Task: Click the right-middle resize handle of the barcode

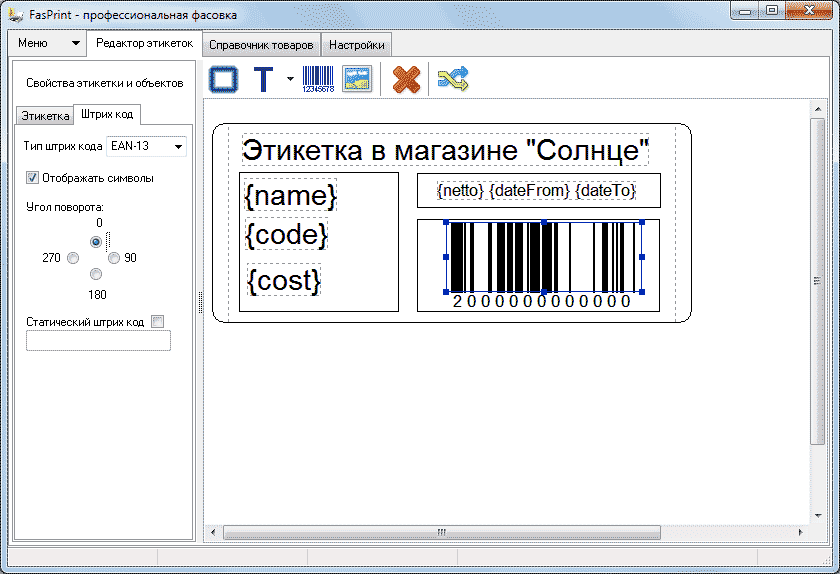Action: pyautogui.click(x=642, y=257)
